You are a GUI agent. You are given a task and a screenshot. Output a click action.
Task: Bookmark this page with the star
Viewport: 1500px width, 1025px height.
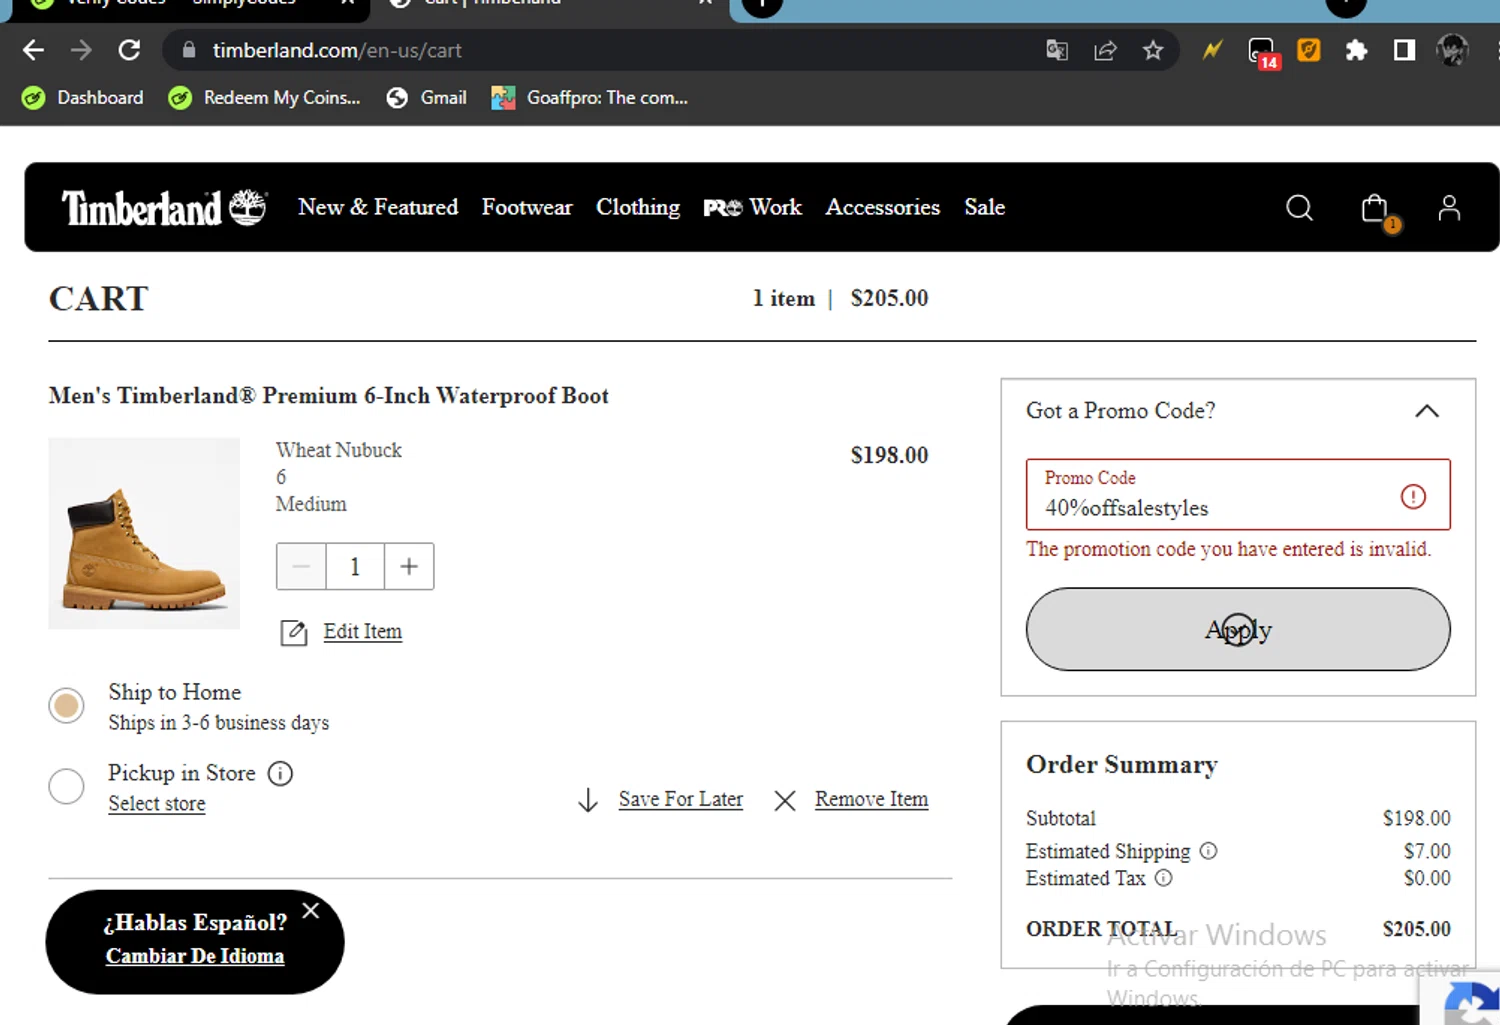[x=1153, y=50]
